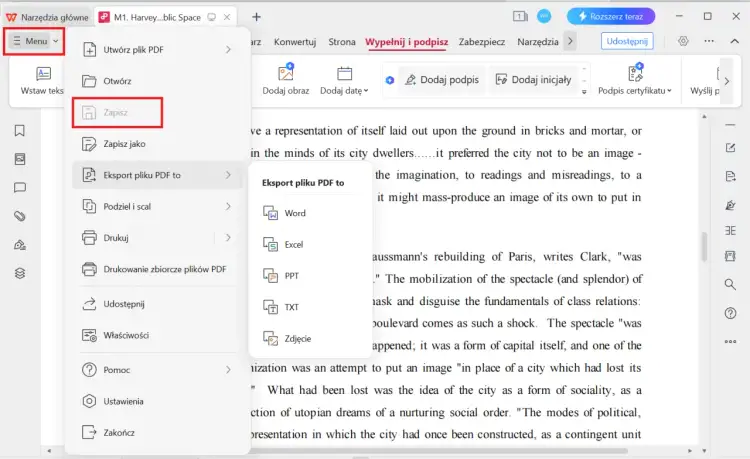Open layers panel in left sidebar
750x459 pixels.
click(20, 273)
